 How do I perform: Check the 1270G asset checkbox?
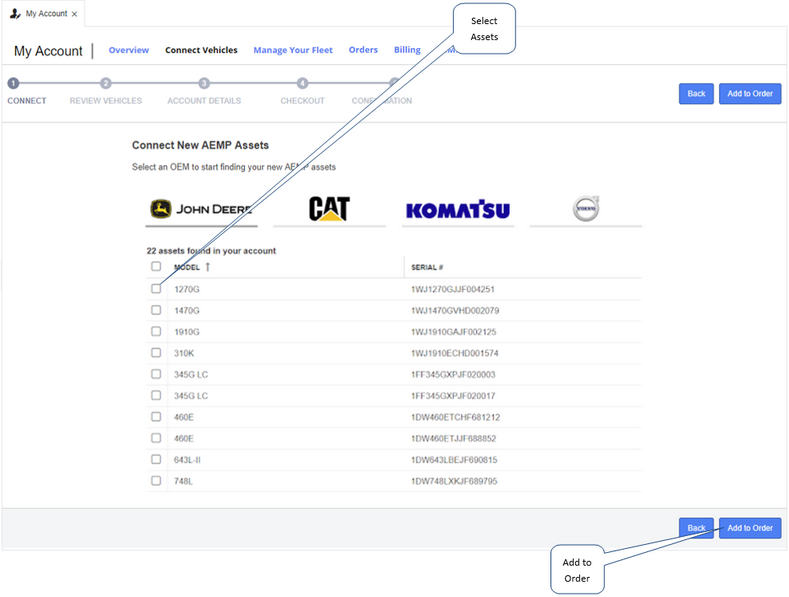coord(156,288)
